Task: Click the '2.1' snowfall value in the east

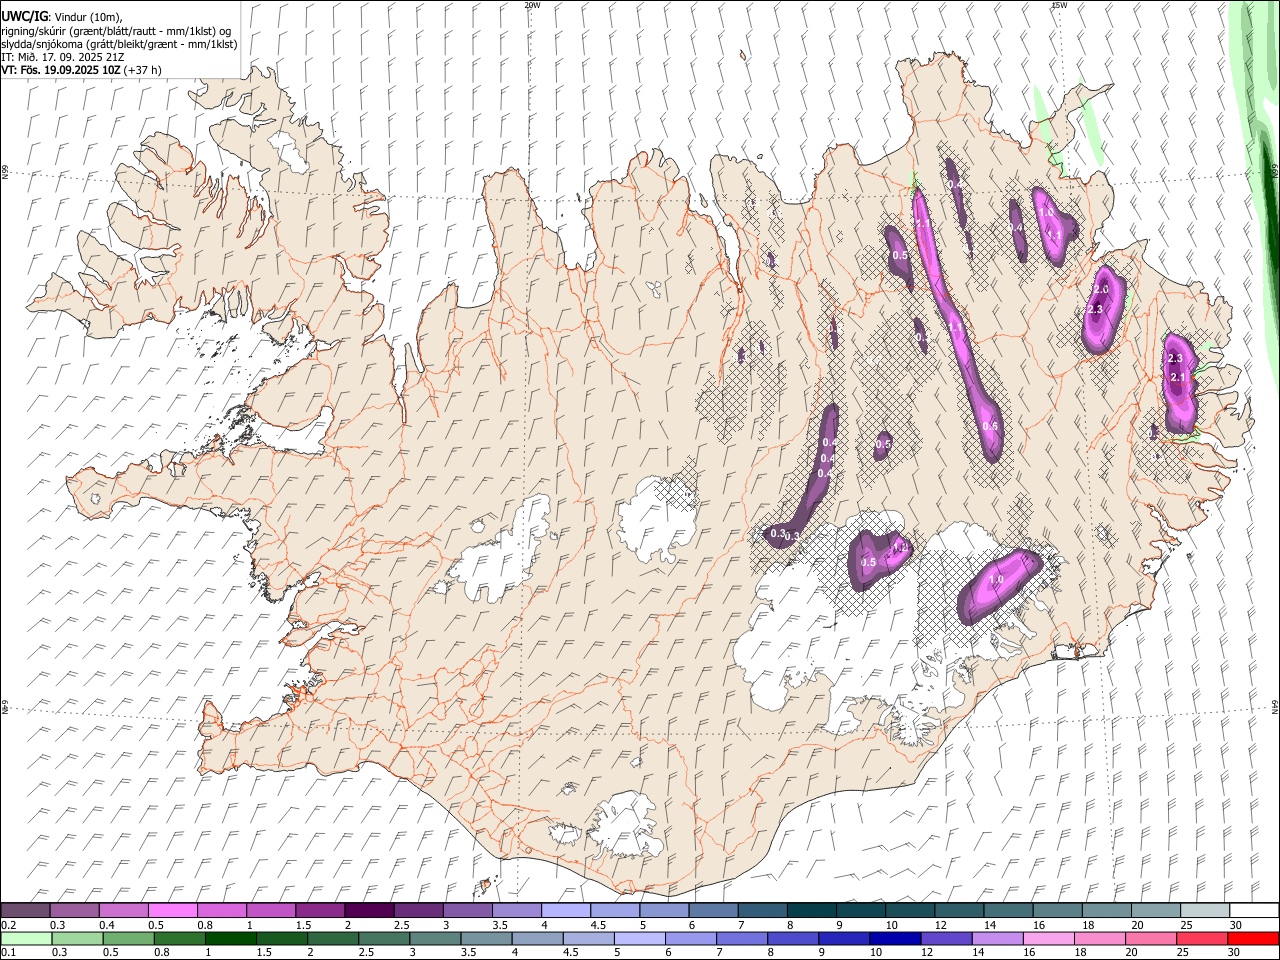Action: (1178, 377)
